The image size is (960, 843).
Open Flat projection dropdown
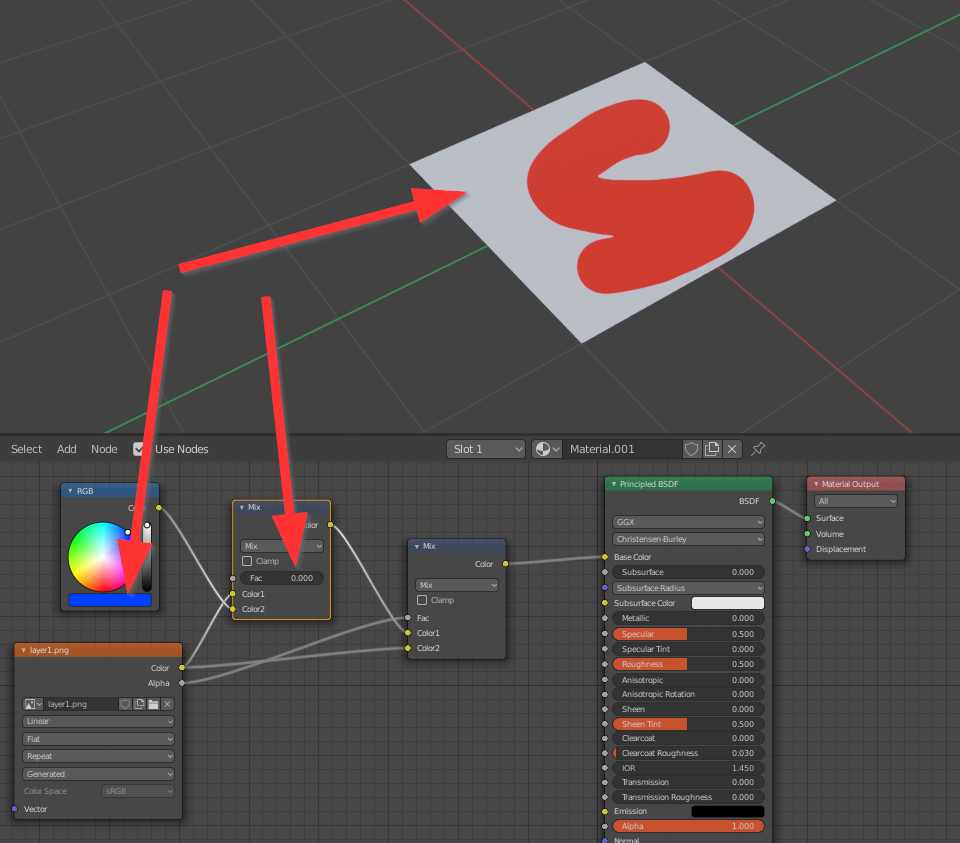click(x=99, y=739)
